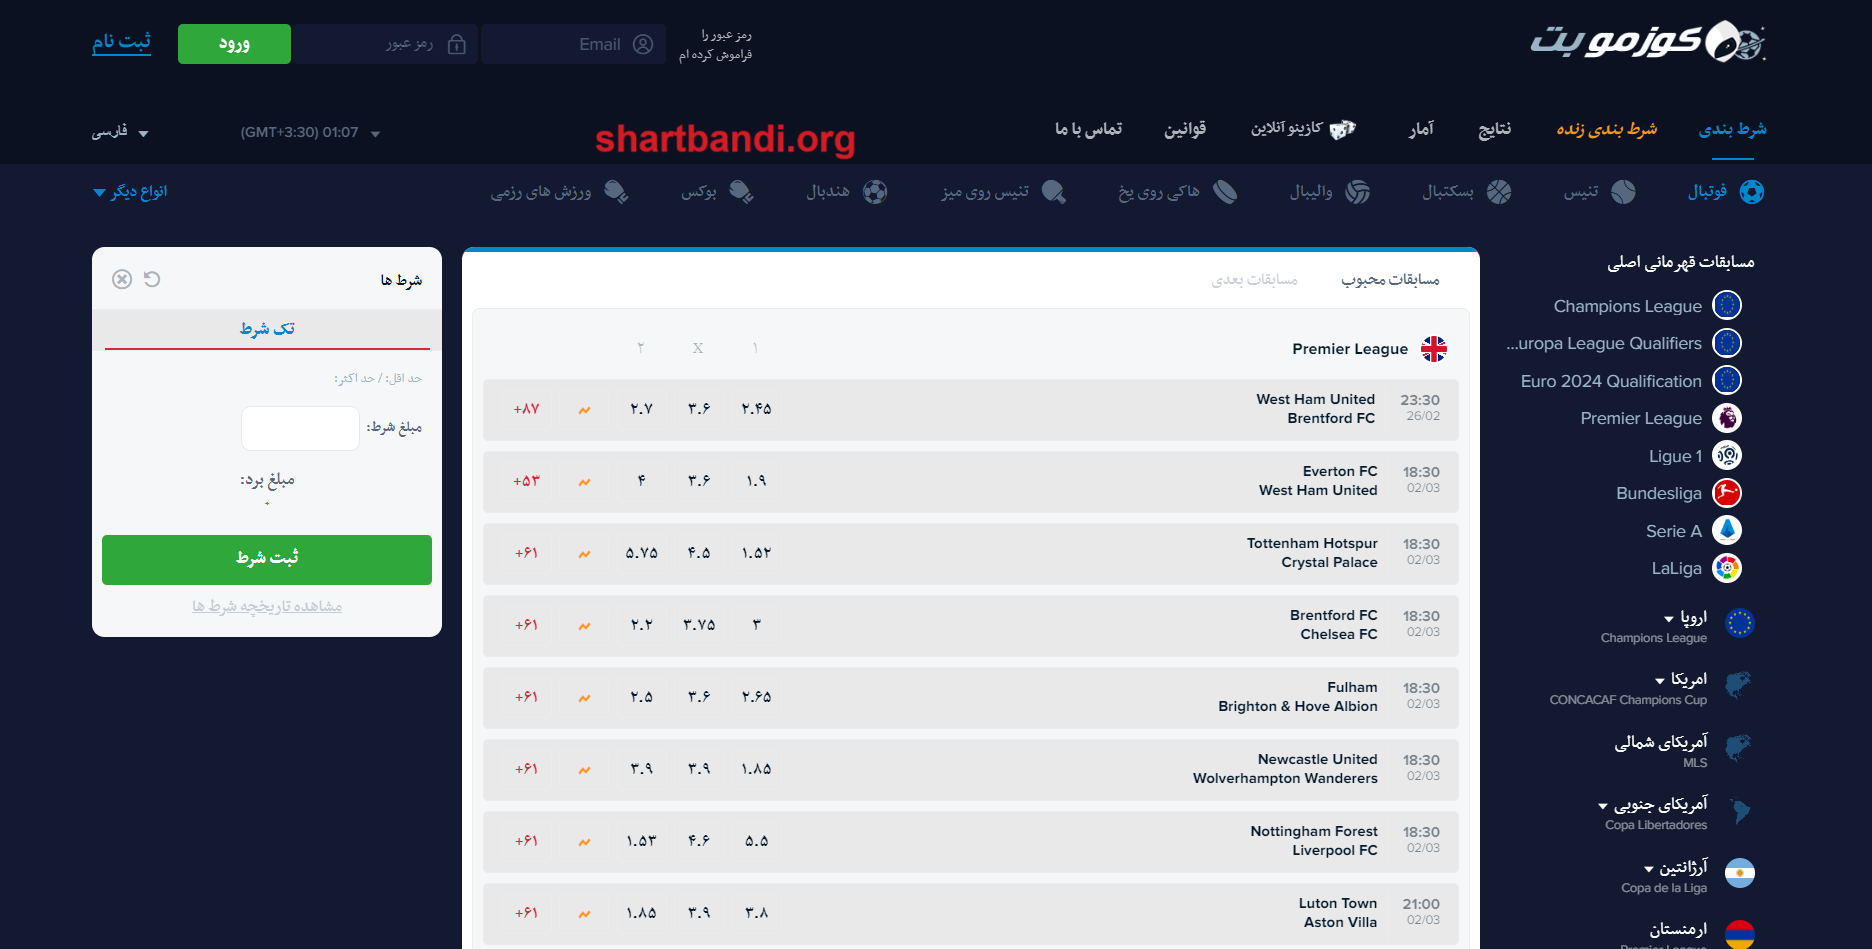Switch to مسابقات محبوب tab
The image size is (1872, 949).
[1390, 280]
